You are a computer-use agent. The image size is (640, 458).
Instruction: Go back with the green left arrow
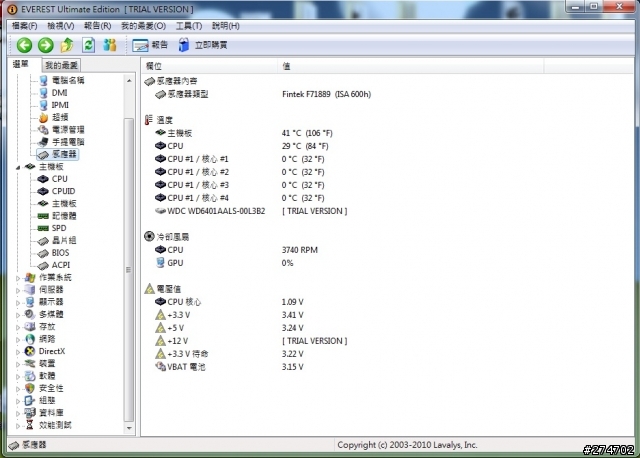(x=24, y=45)
